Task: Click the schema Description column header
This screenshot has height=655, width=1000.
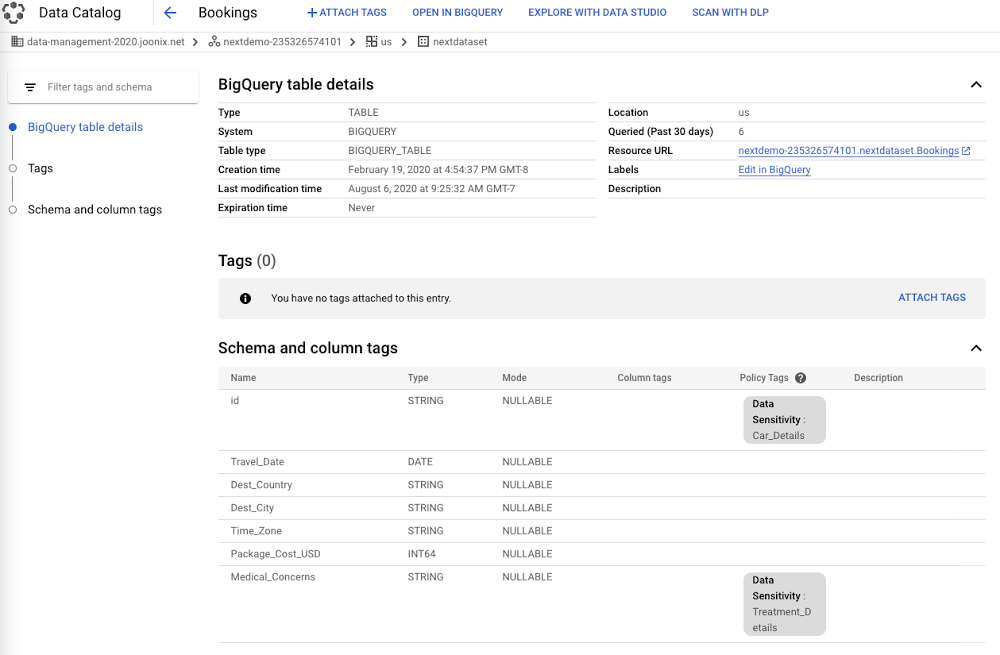Action: [x=878, y=378]
